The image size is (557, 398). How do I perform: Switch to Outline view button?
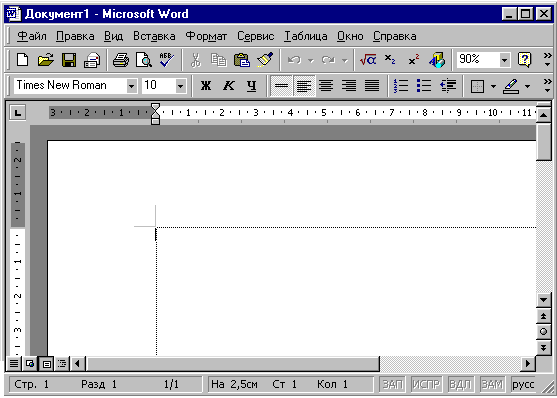pyautogui.click(x=62, y=364)
